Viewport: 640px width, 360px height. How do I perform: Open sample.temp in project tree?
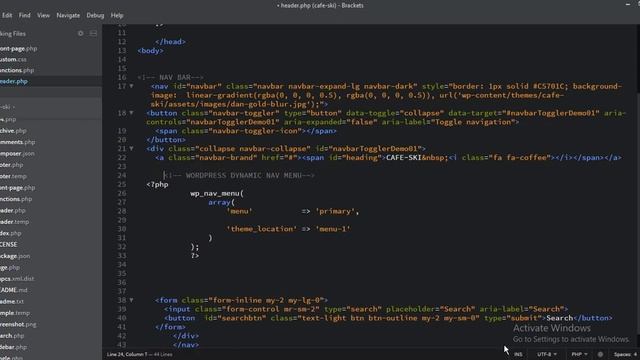tap(15, 313)
